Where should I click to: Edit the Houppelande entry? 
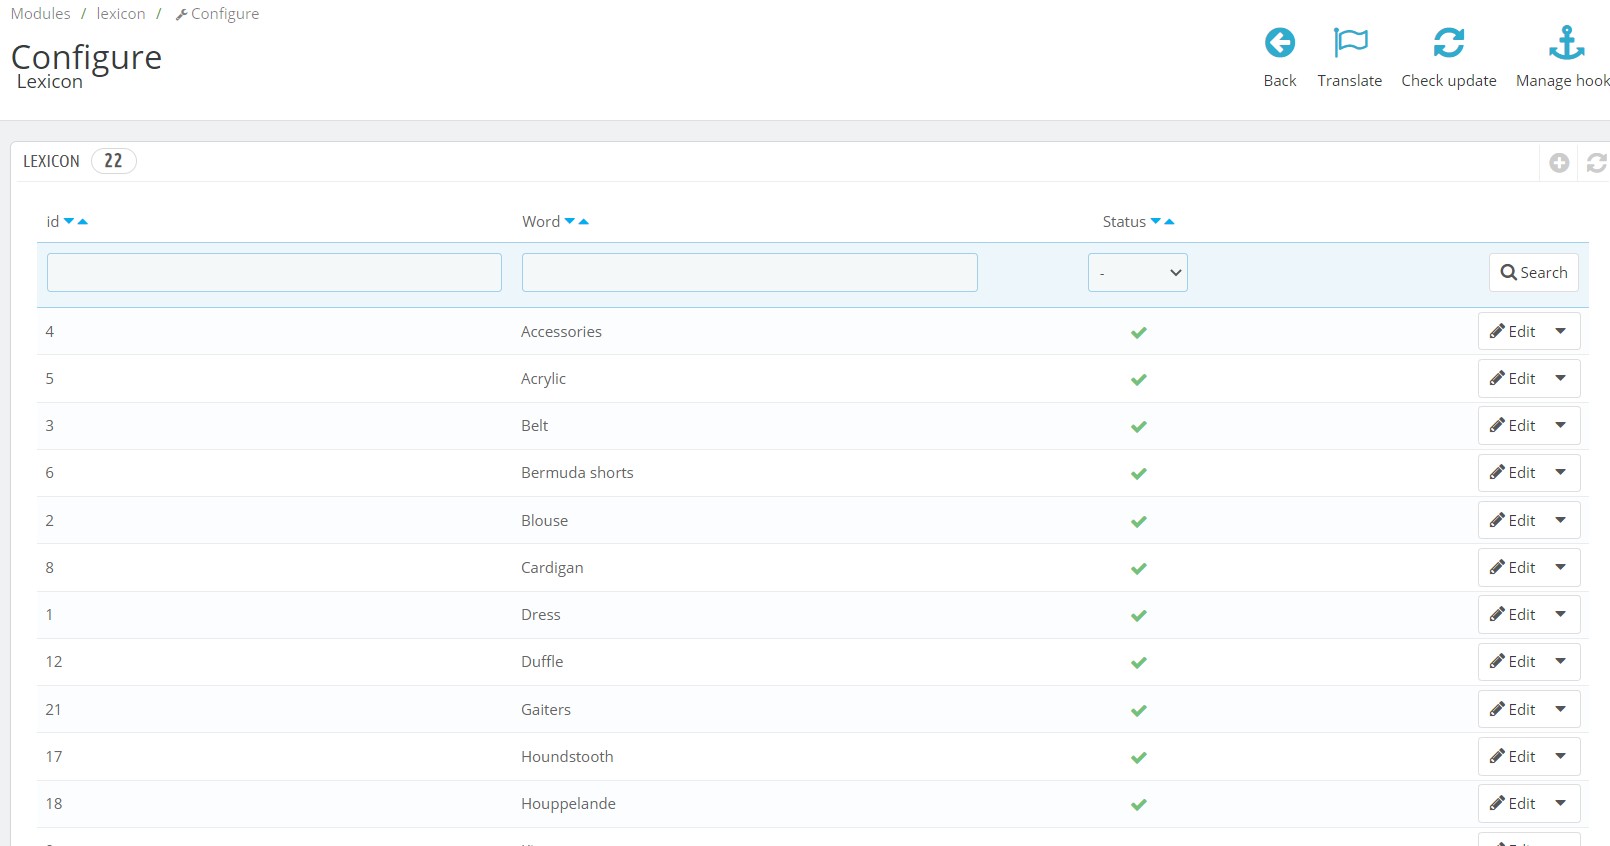(x=1512, y=803)
